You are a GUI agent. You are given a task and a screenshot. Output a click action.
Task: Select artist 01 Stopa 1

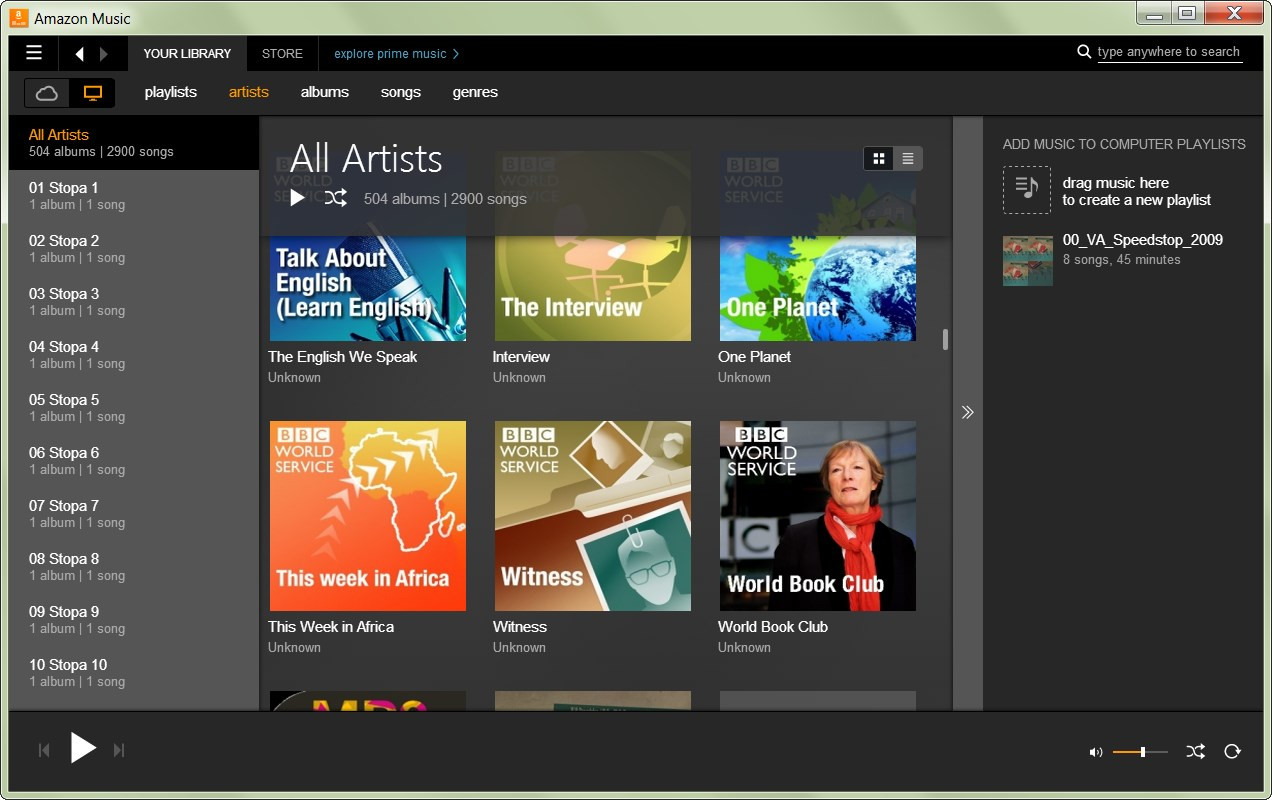click(134, 196)
